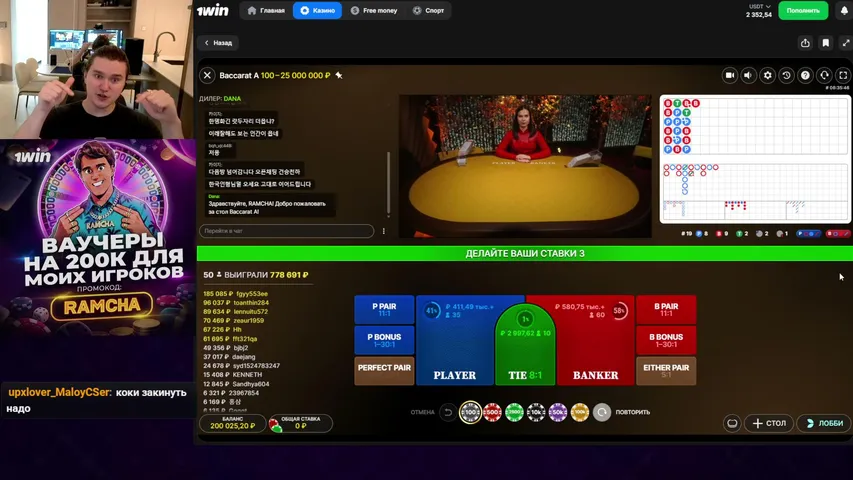
Task: Bet on P BONUS
Action: click(384, 340)
